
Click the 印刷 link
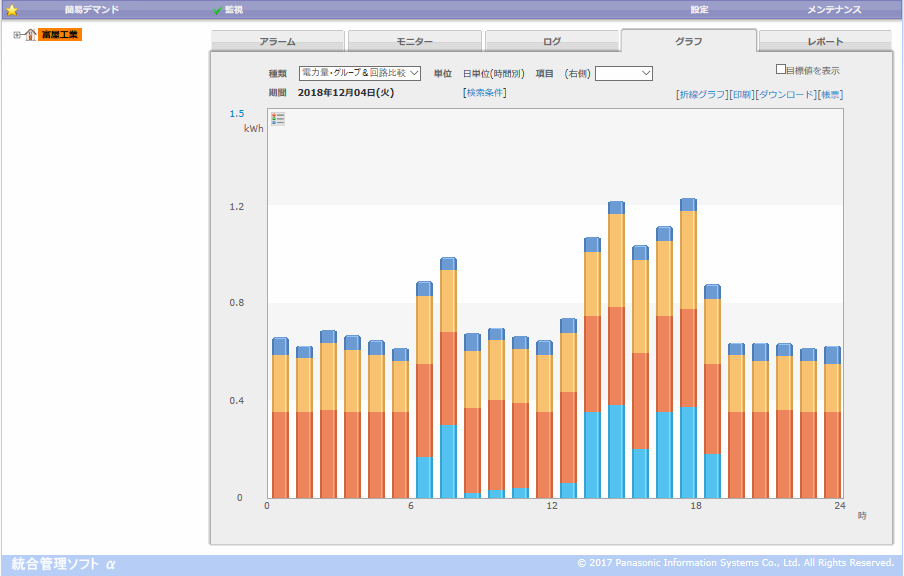[741, 95]
